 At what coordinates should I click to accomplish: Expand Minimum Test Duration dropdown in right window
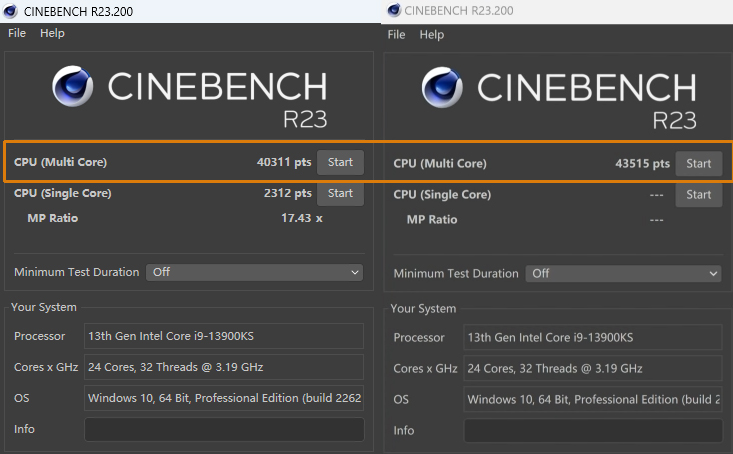623,273
